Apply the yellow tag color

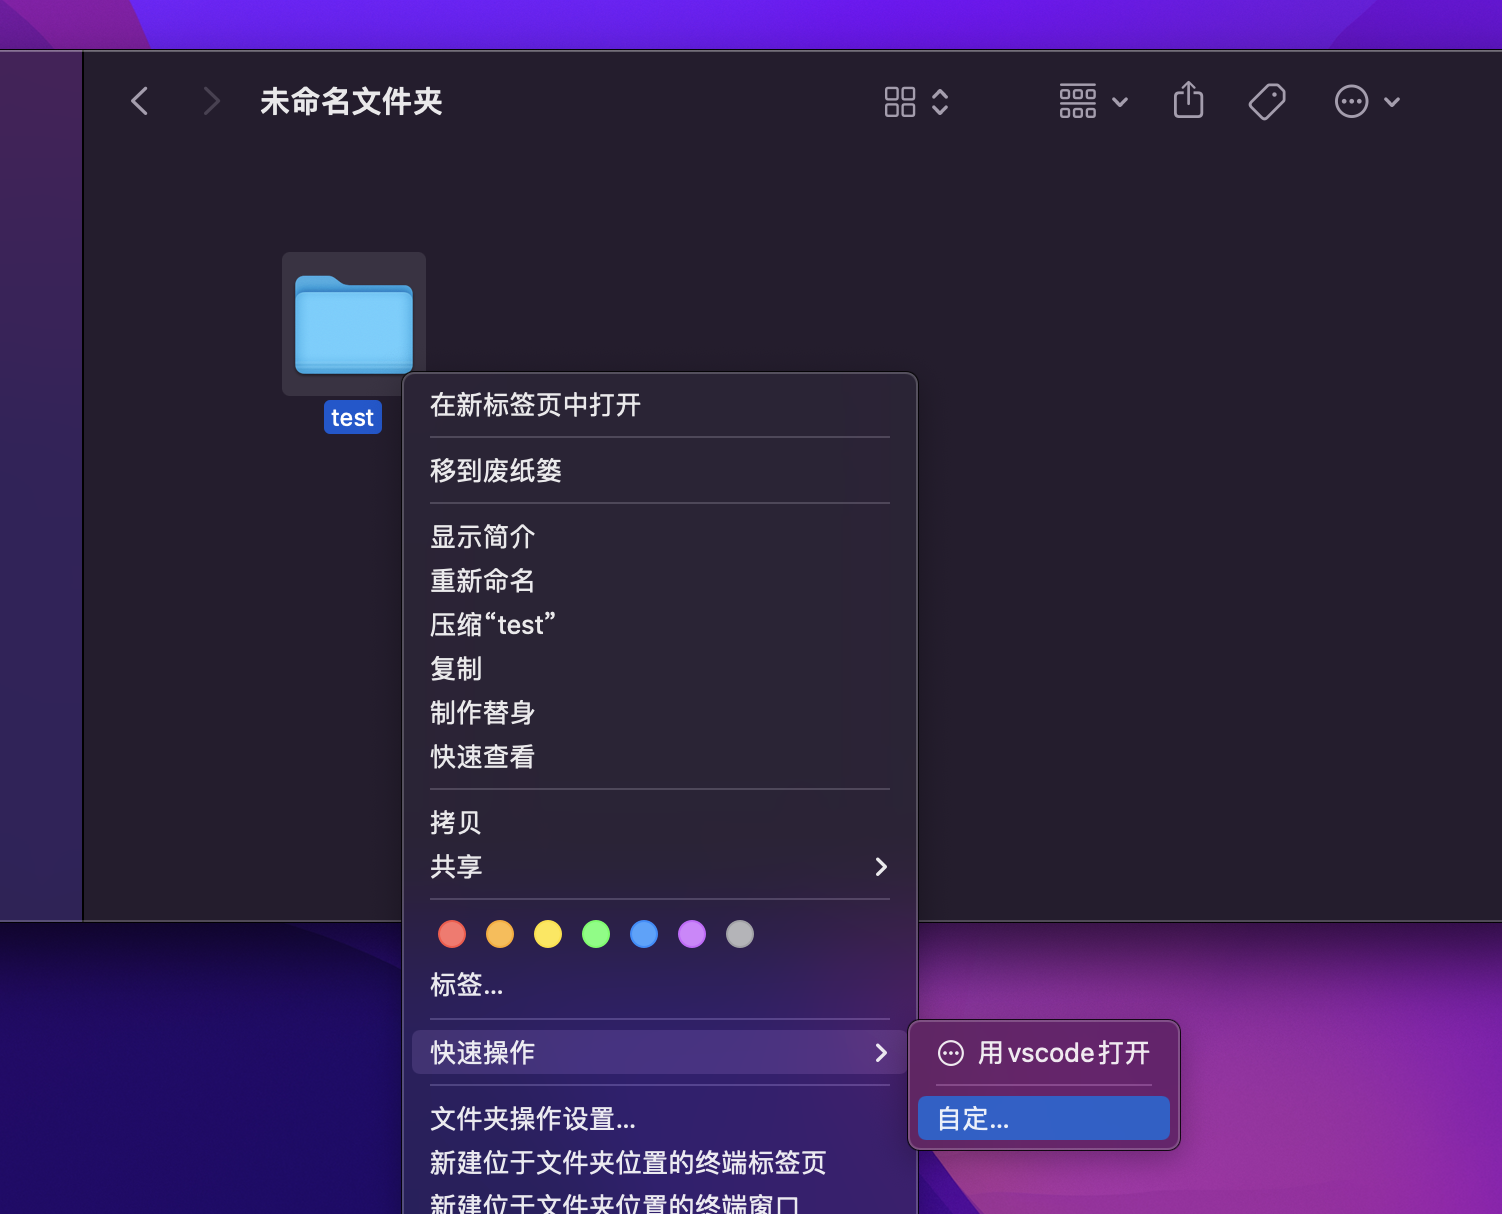[548, 934]
